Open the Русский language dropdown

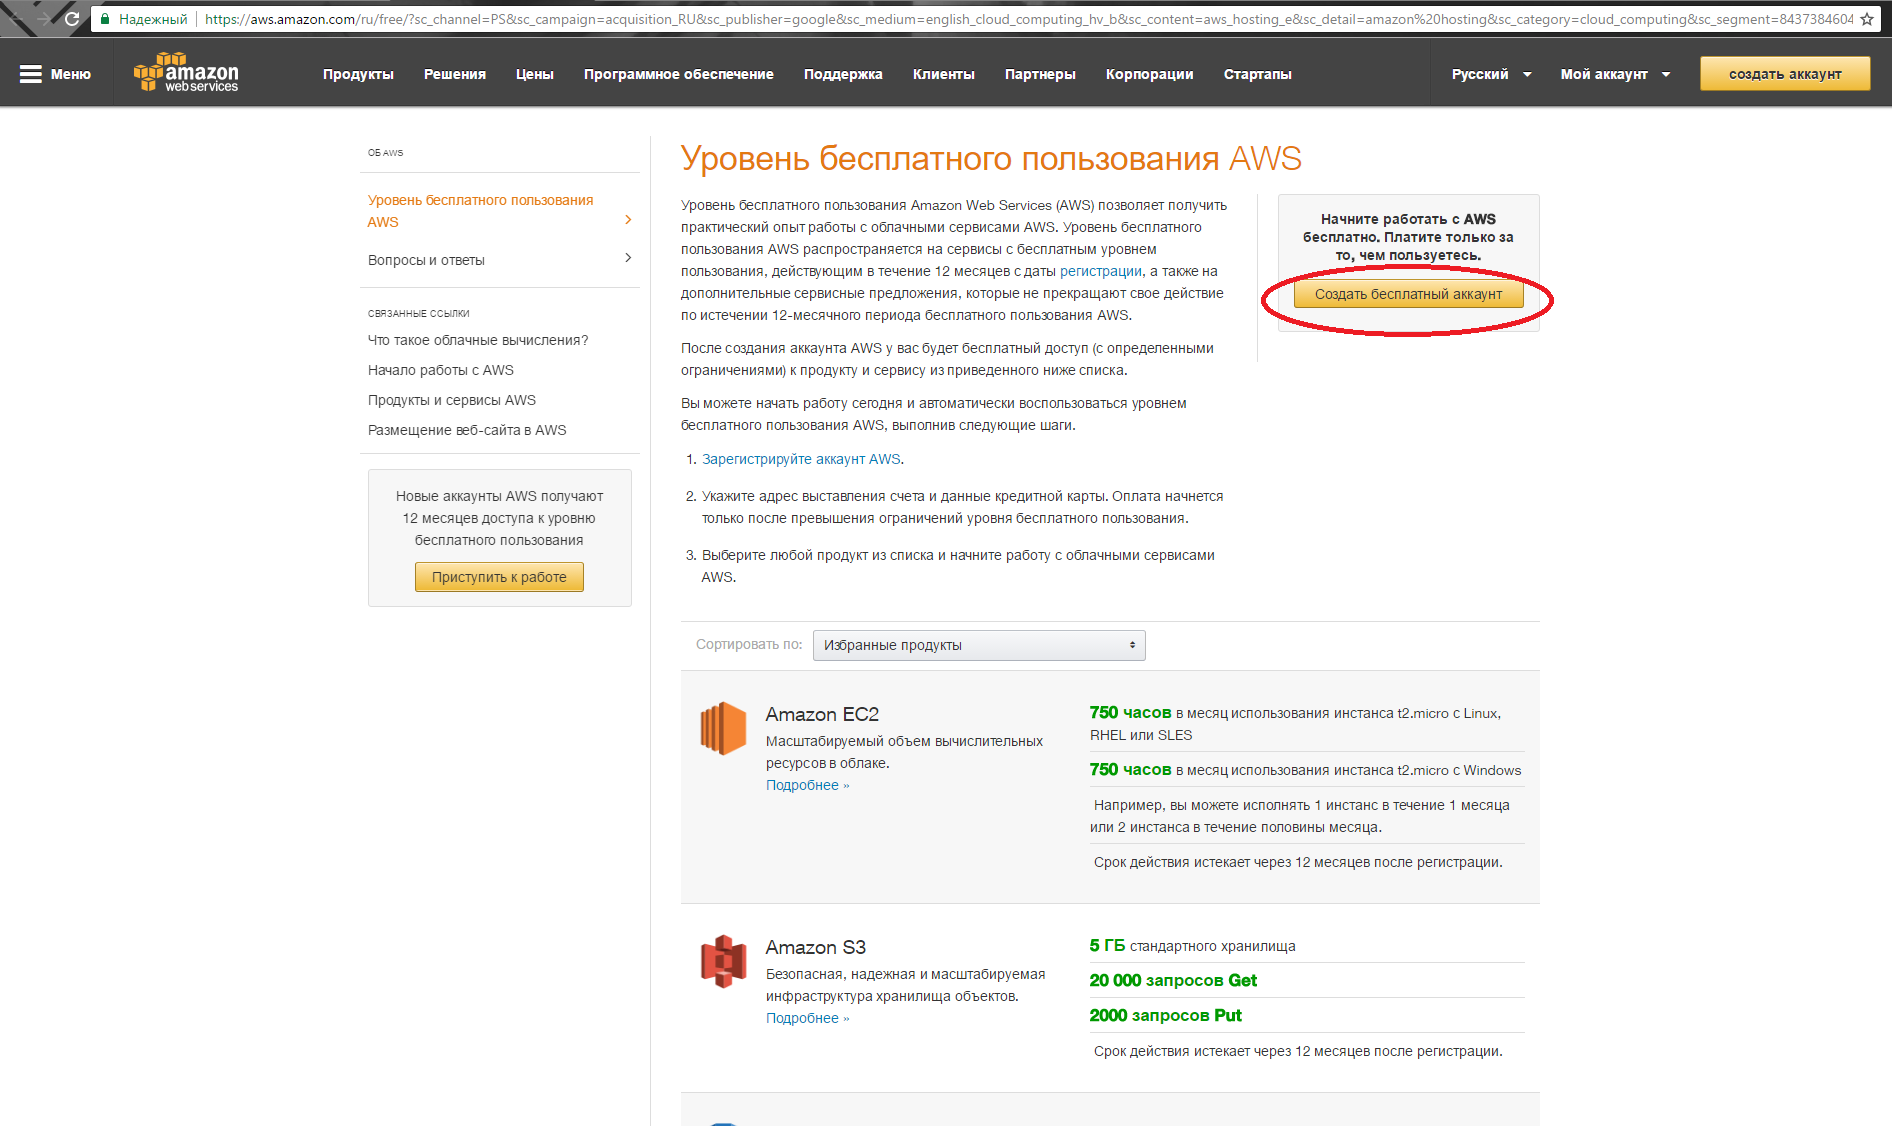1491,74
